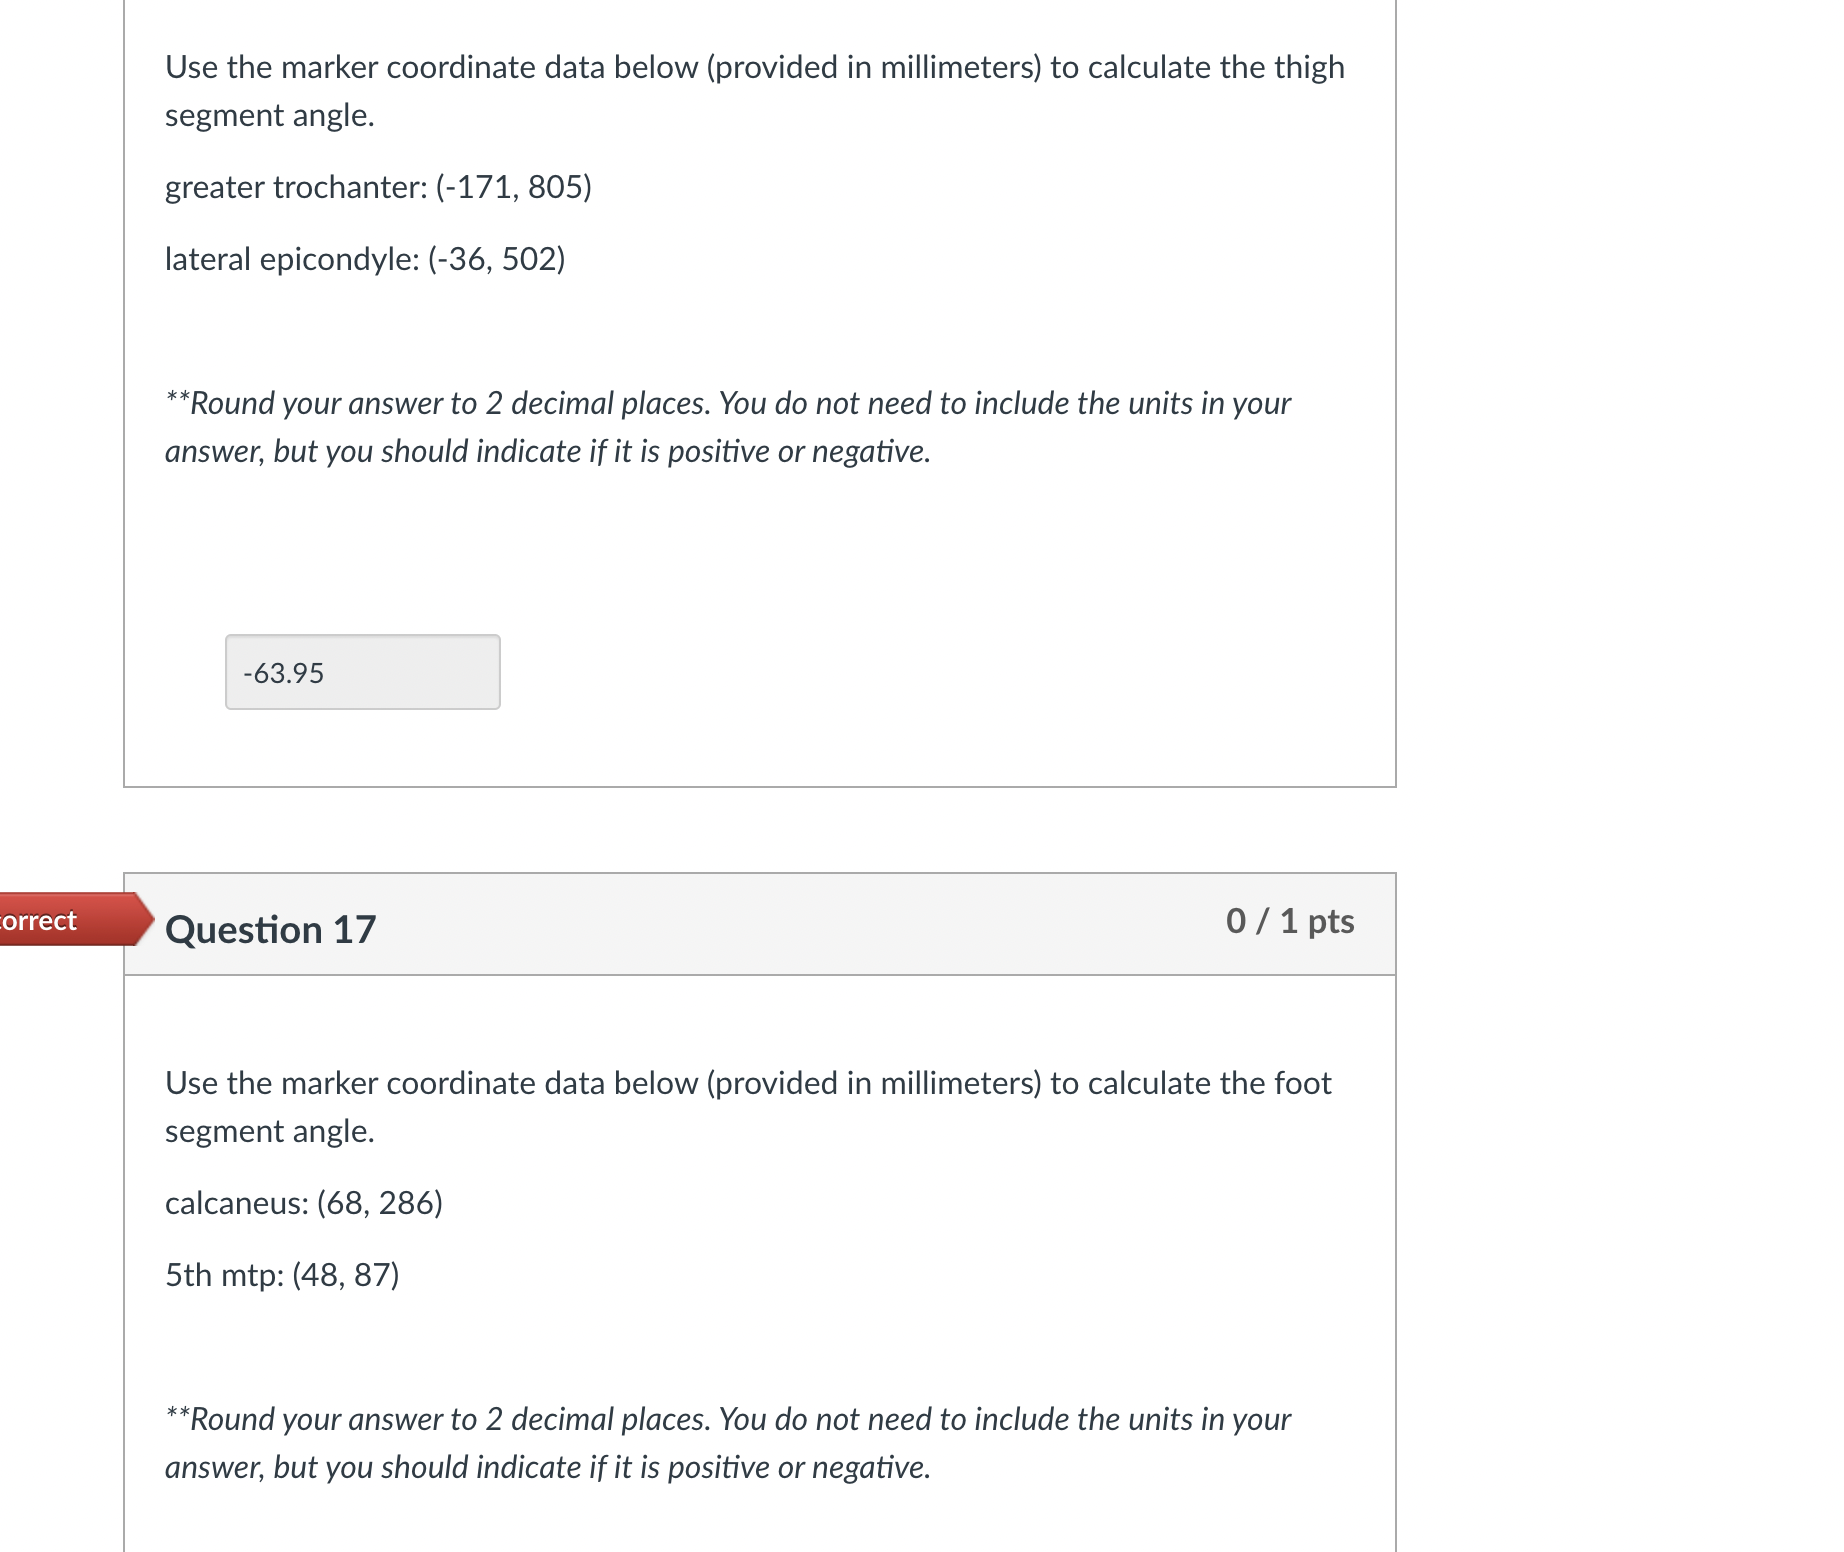Select the Question 17 heading
The height and width of the screenshot is (1552, 1844).
(270, 929)
